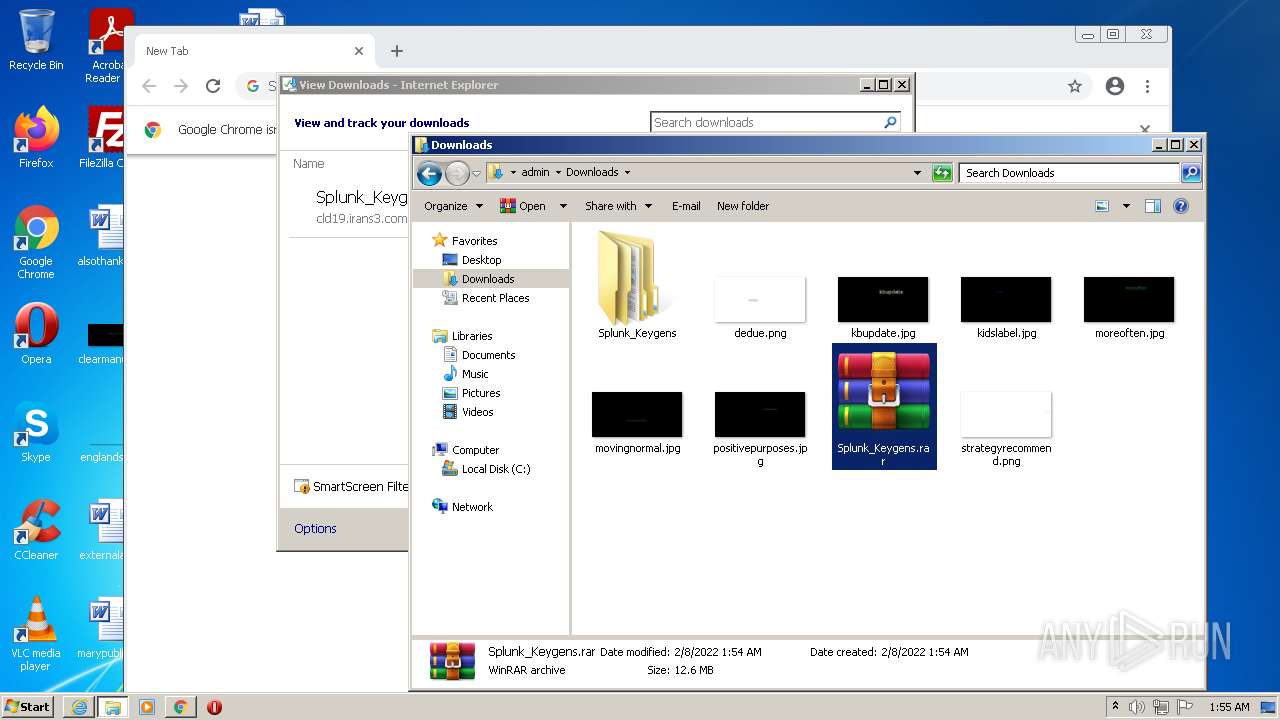Click the admin breadcrumb in the address bar
This screenshot has height=720, width=1280.
point(535,172)
